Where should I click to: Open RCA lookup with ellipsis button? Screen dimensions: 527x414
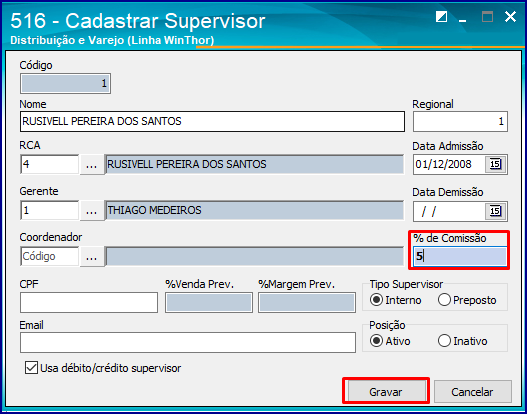(x=91, y=164)
